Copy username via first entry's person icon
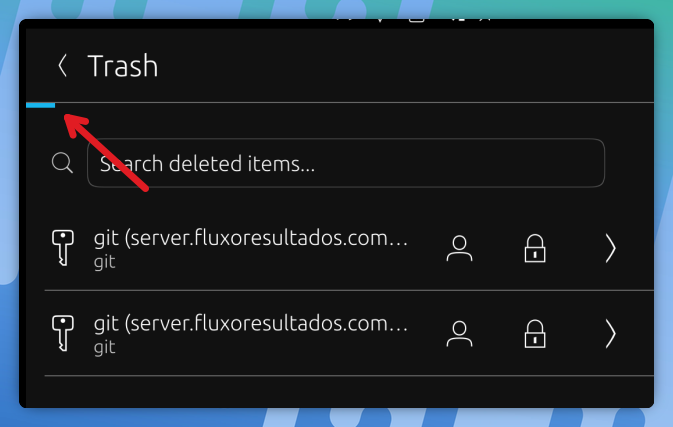The image size is (673, 427). (x=459, y=248)
